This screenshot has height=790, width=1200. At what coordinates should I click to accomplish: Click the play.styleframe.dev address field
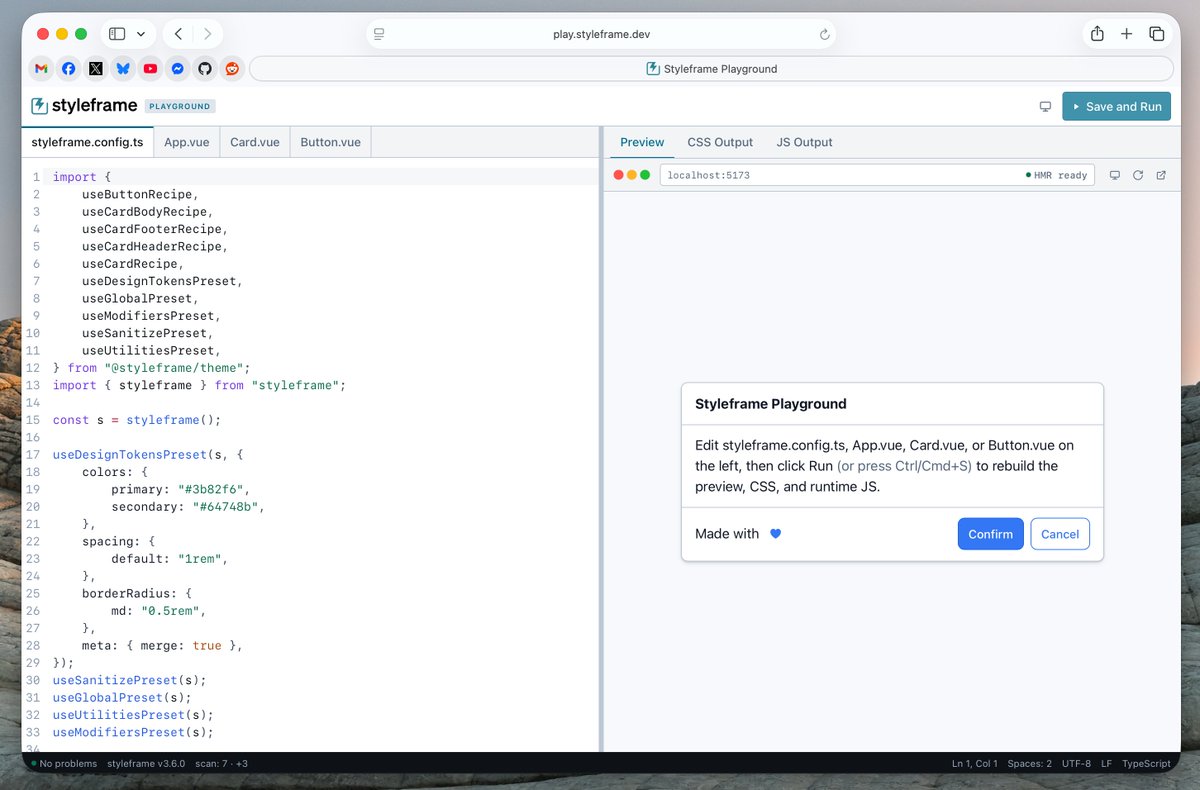(601, 34)
